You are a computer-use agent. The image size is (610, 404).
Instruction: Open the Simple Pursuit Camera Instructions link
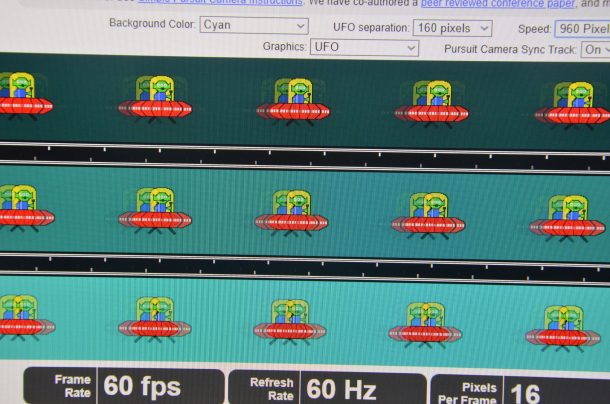point(220,2)
